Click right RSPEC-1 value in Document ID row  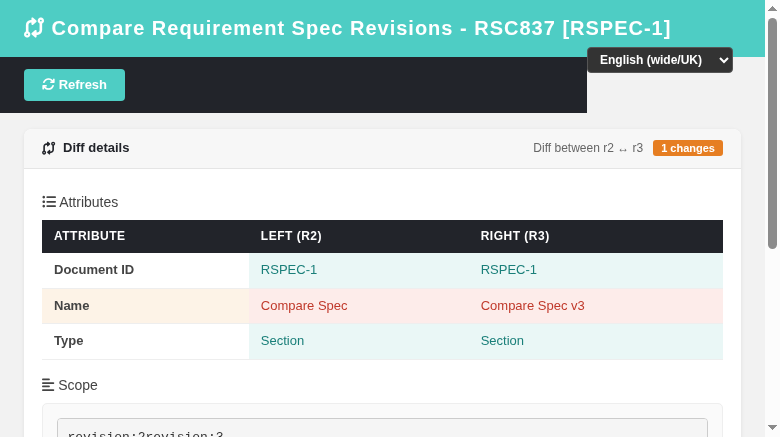tap(508, 270)
